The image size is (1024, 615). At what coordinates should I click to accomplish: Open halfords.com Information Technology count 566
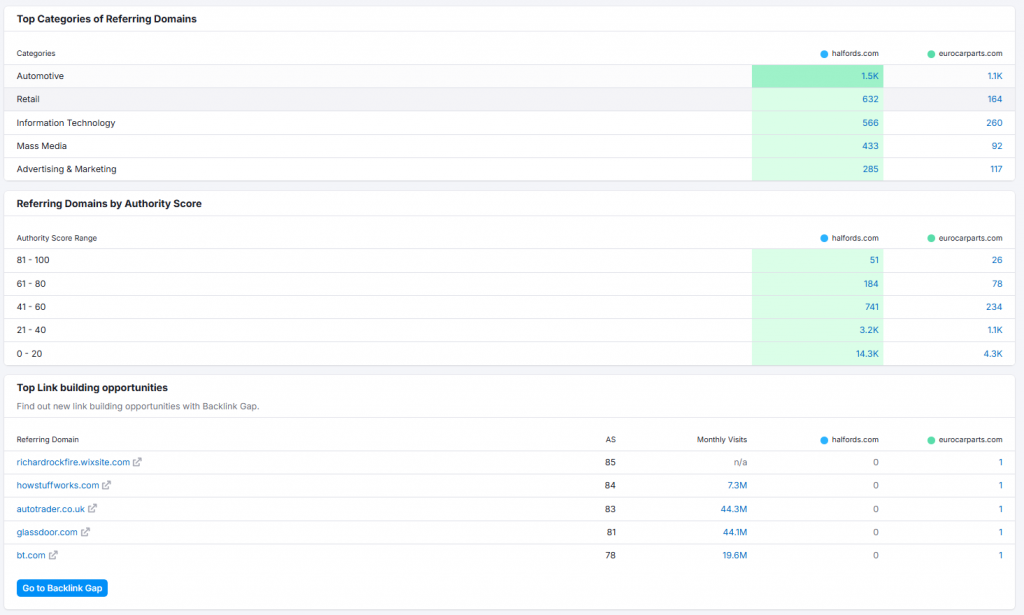[x=870, y=123]
